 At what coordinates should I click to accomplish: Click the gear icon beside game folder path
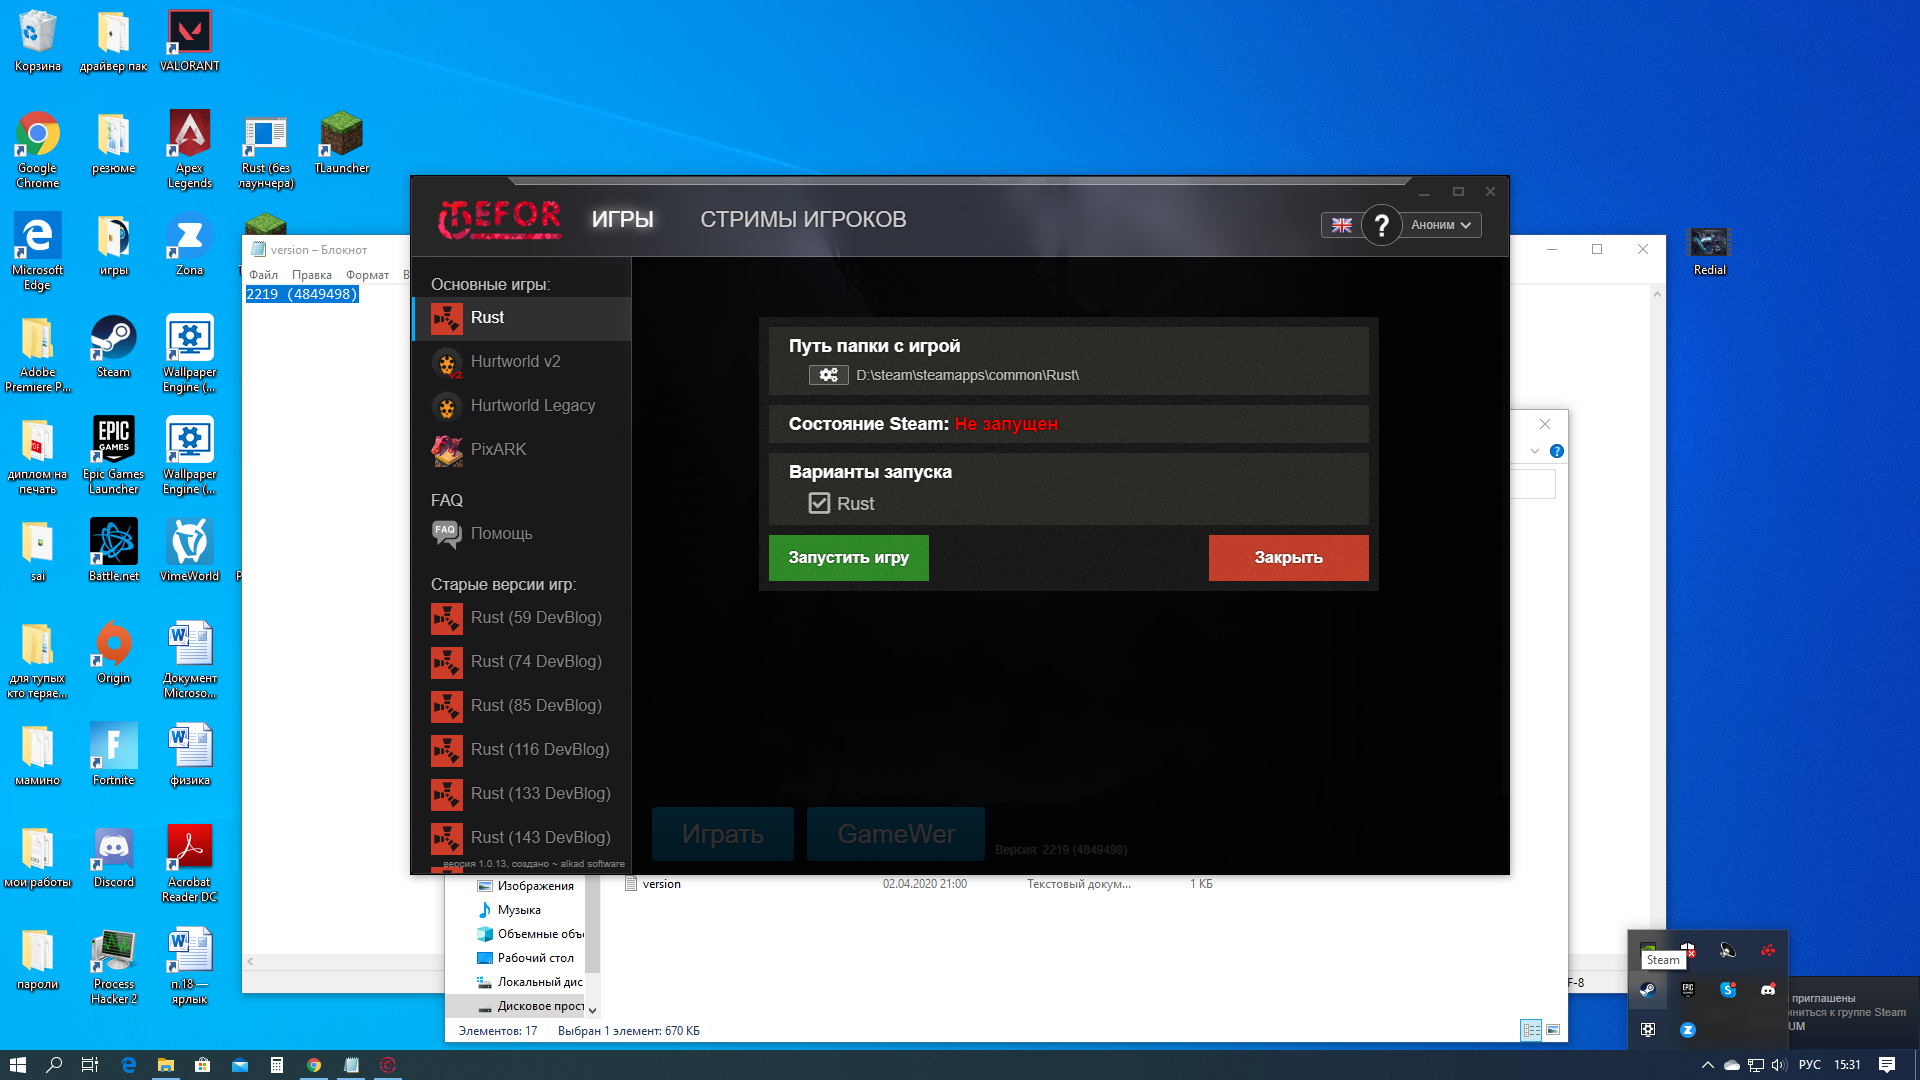tap(828, 375)
